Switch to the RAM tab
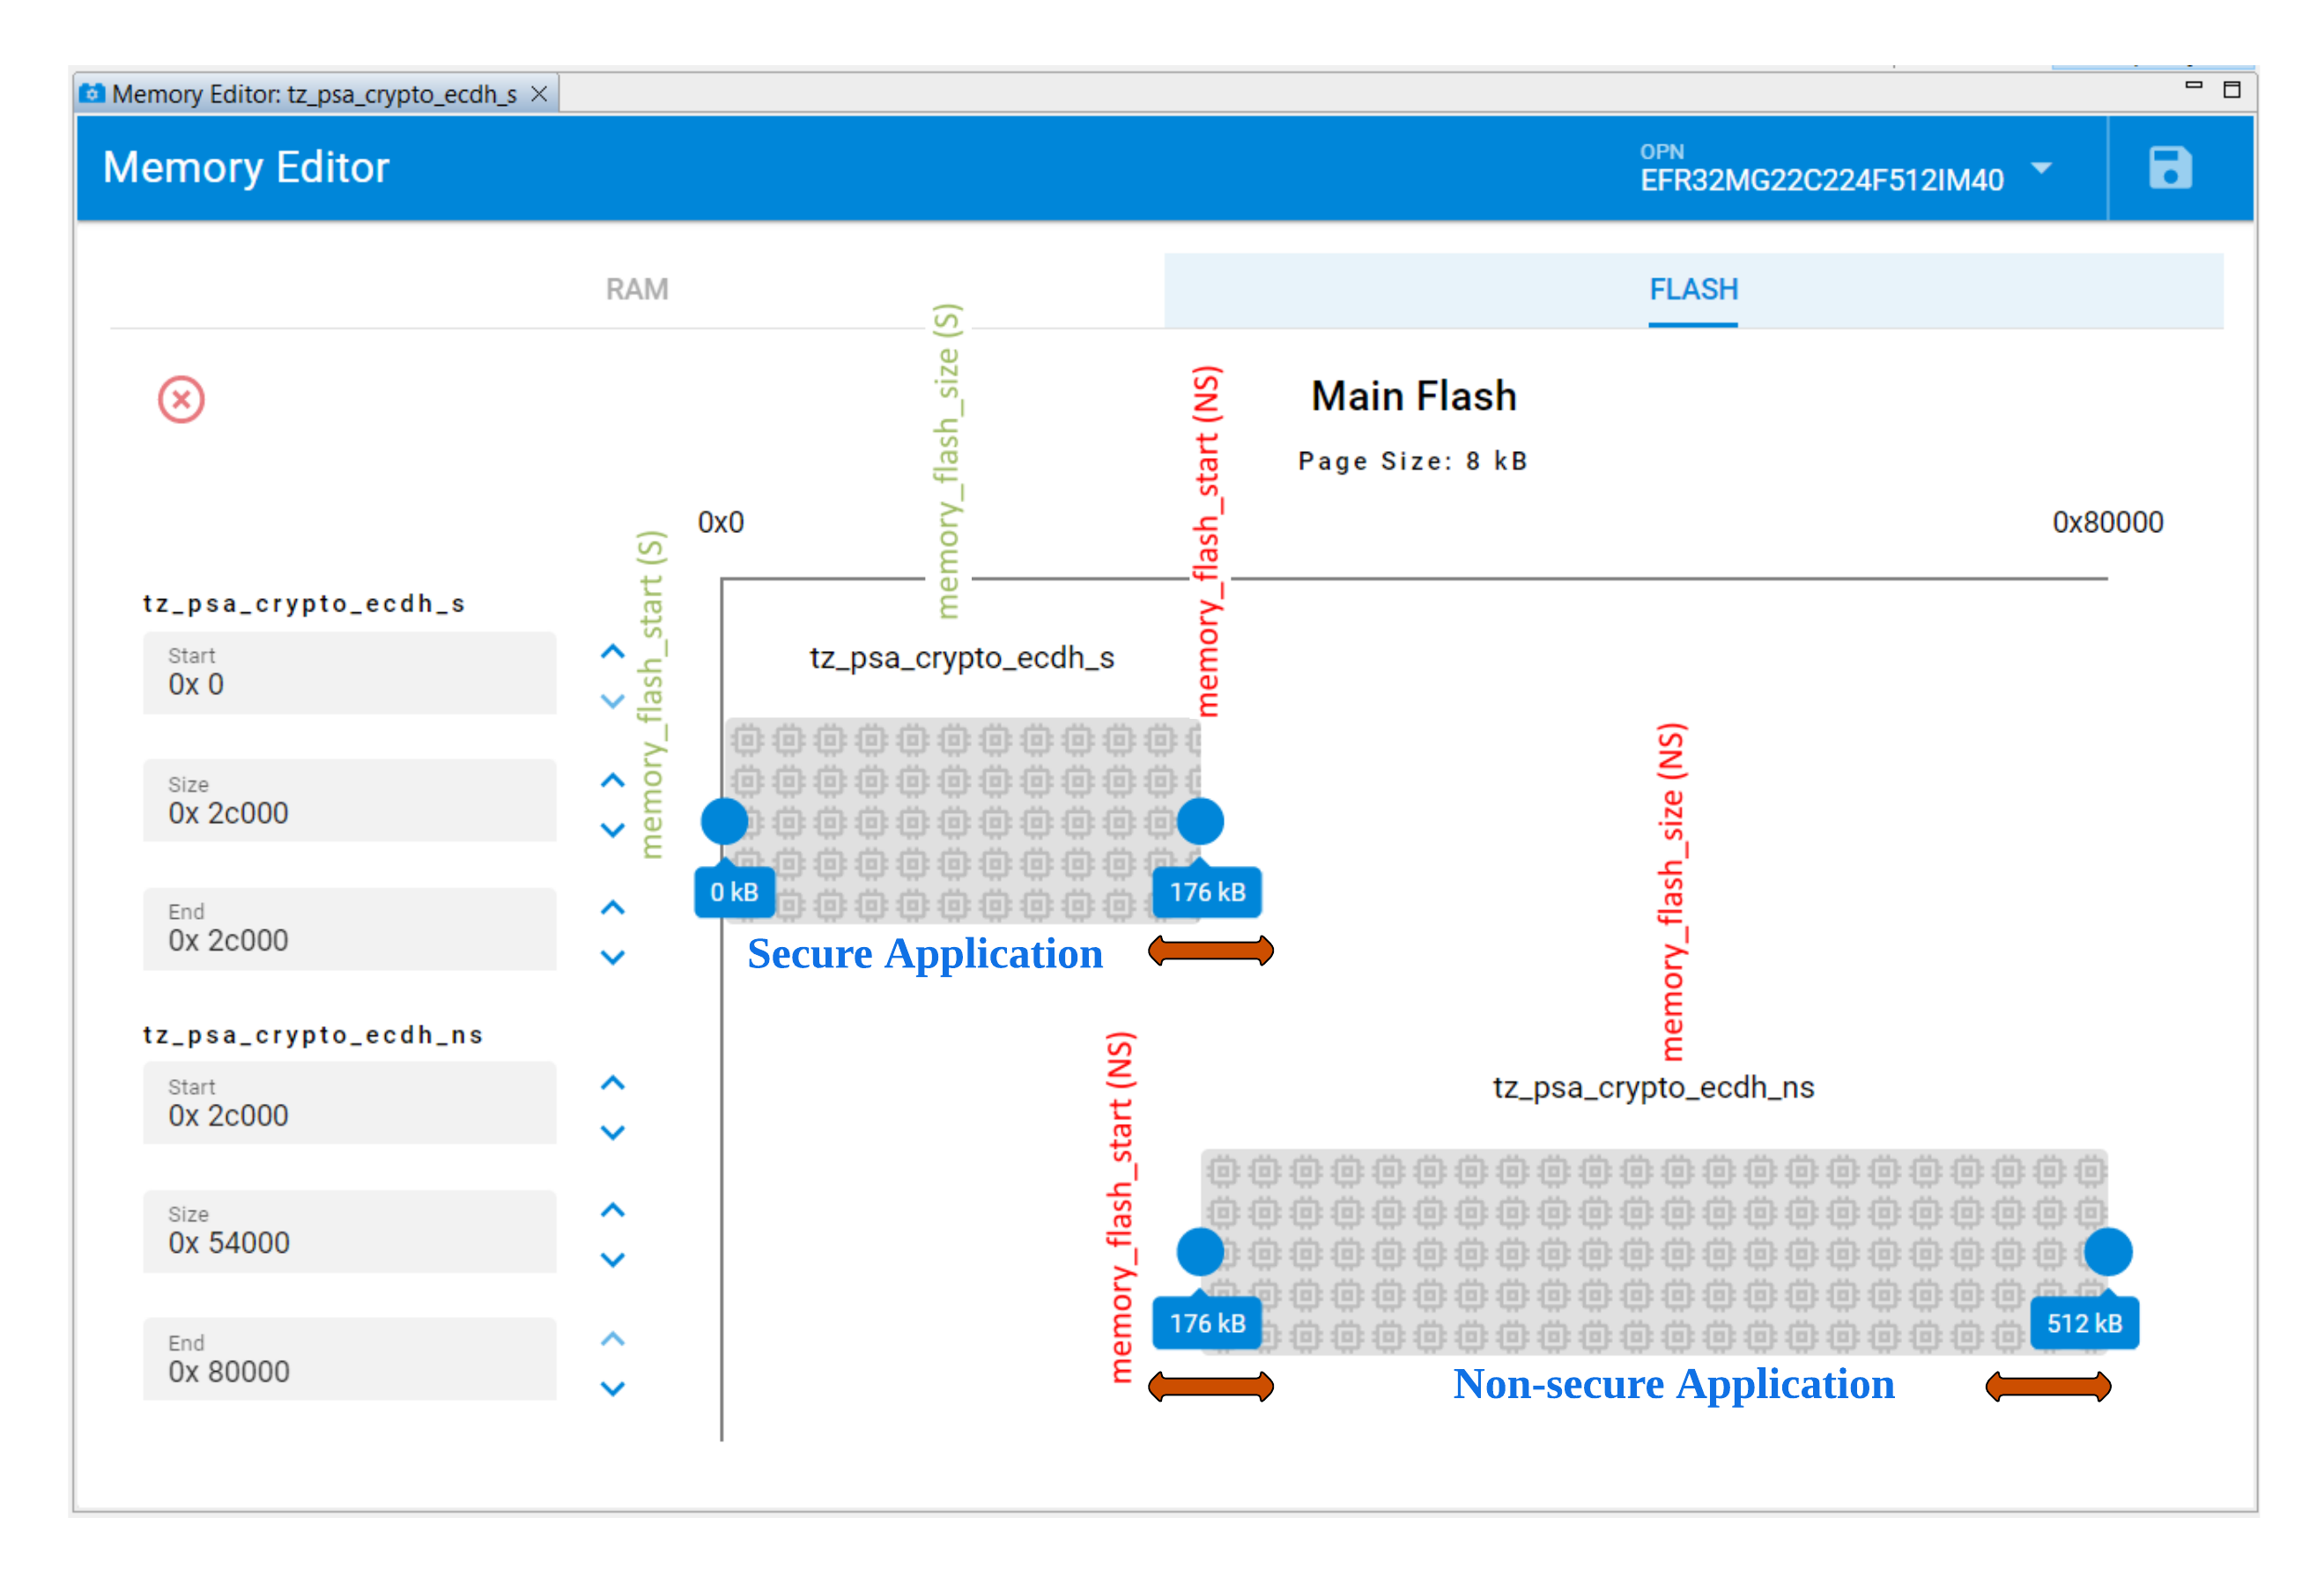 point(636,290)
